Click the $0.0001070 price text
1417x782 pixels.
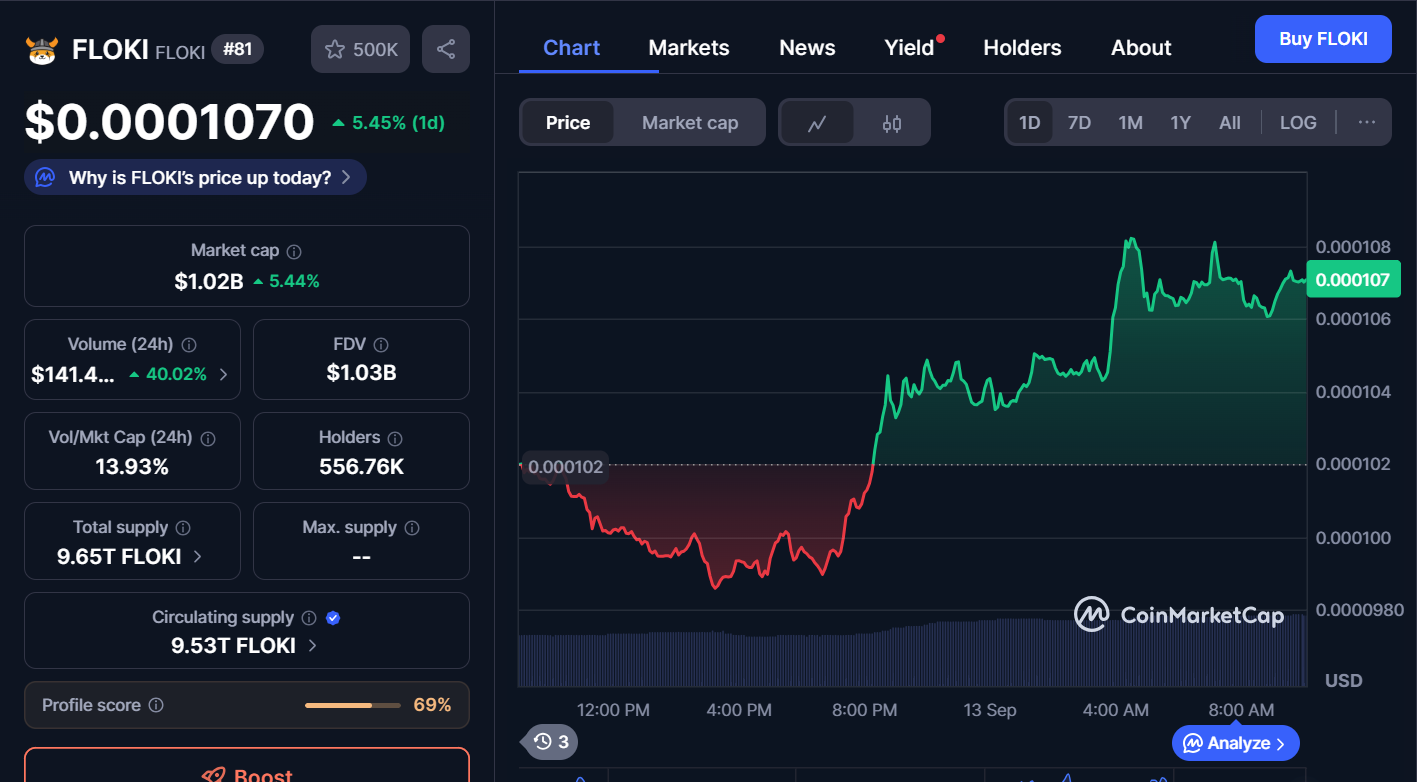169,123
